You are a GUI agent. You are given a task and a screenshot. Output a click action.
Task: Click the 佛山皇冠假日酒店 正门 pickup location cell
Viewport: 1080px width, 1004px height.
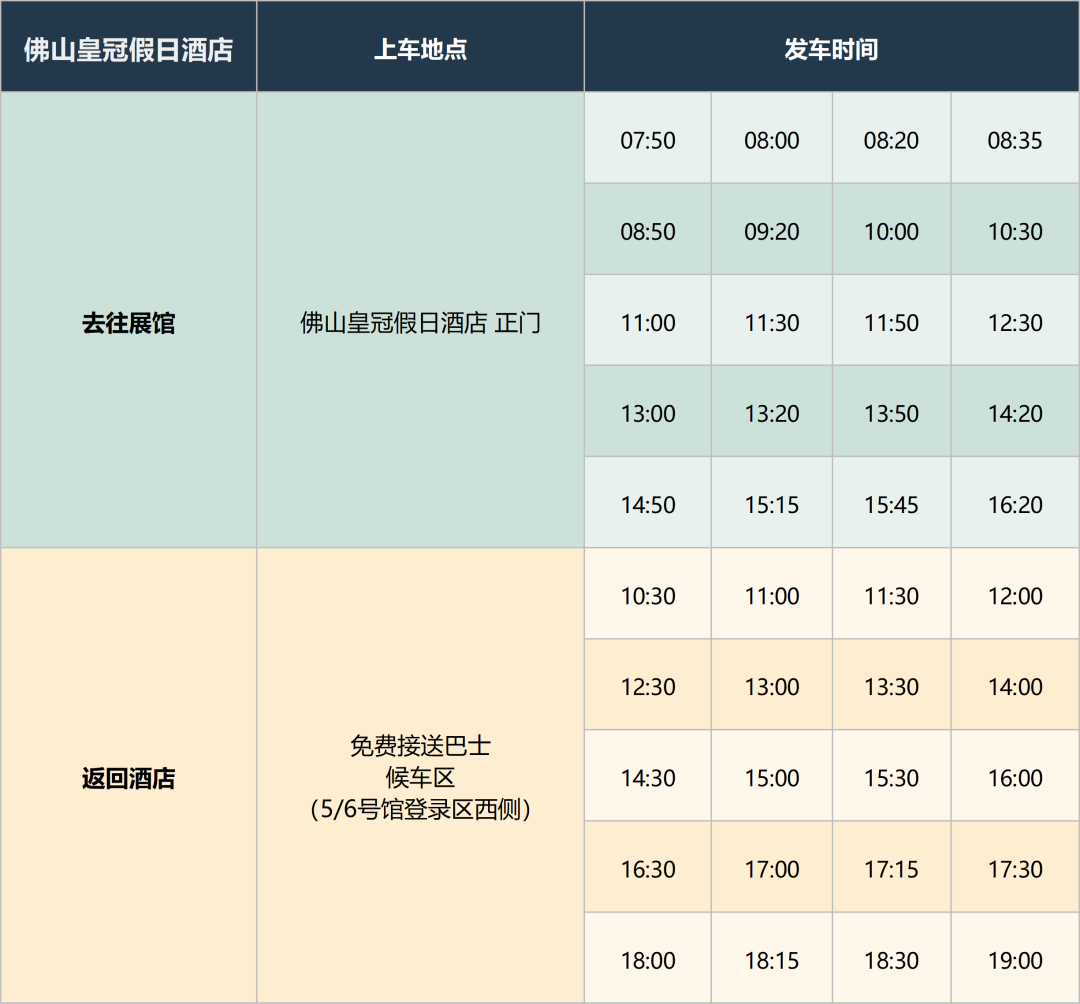pyautogui.click(x=420, y=320)
